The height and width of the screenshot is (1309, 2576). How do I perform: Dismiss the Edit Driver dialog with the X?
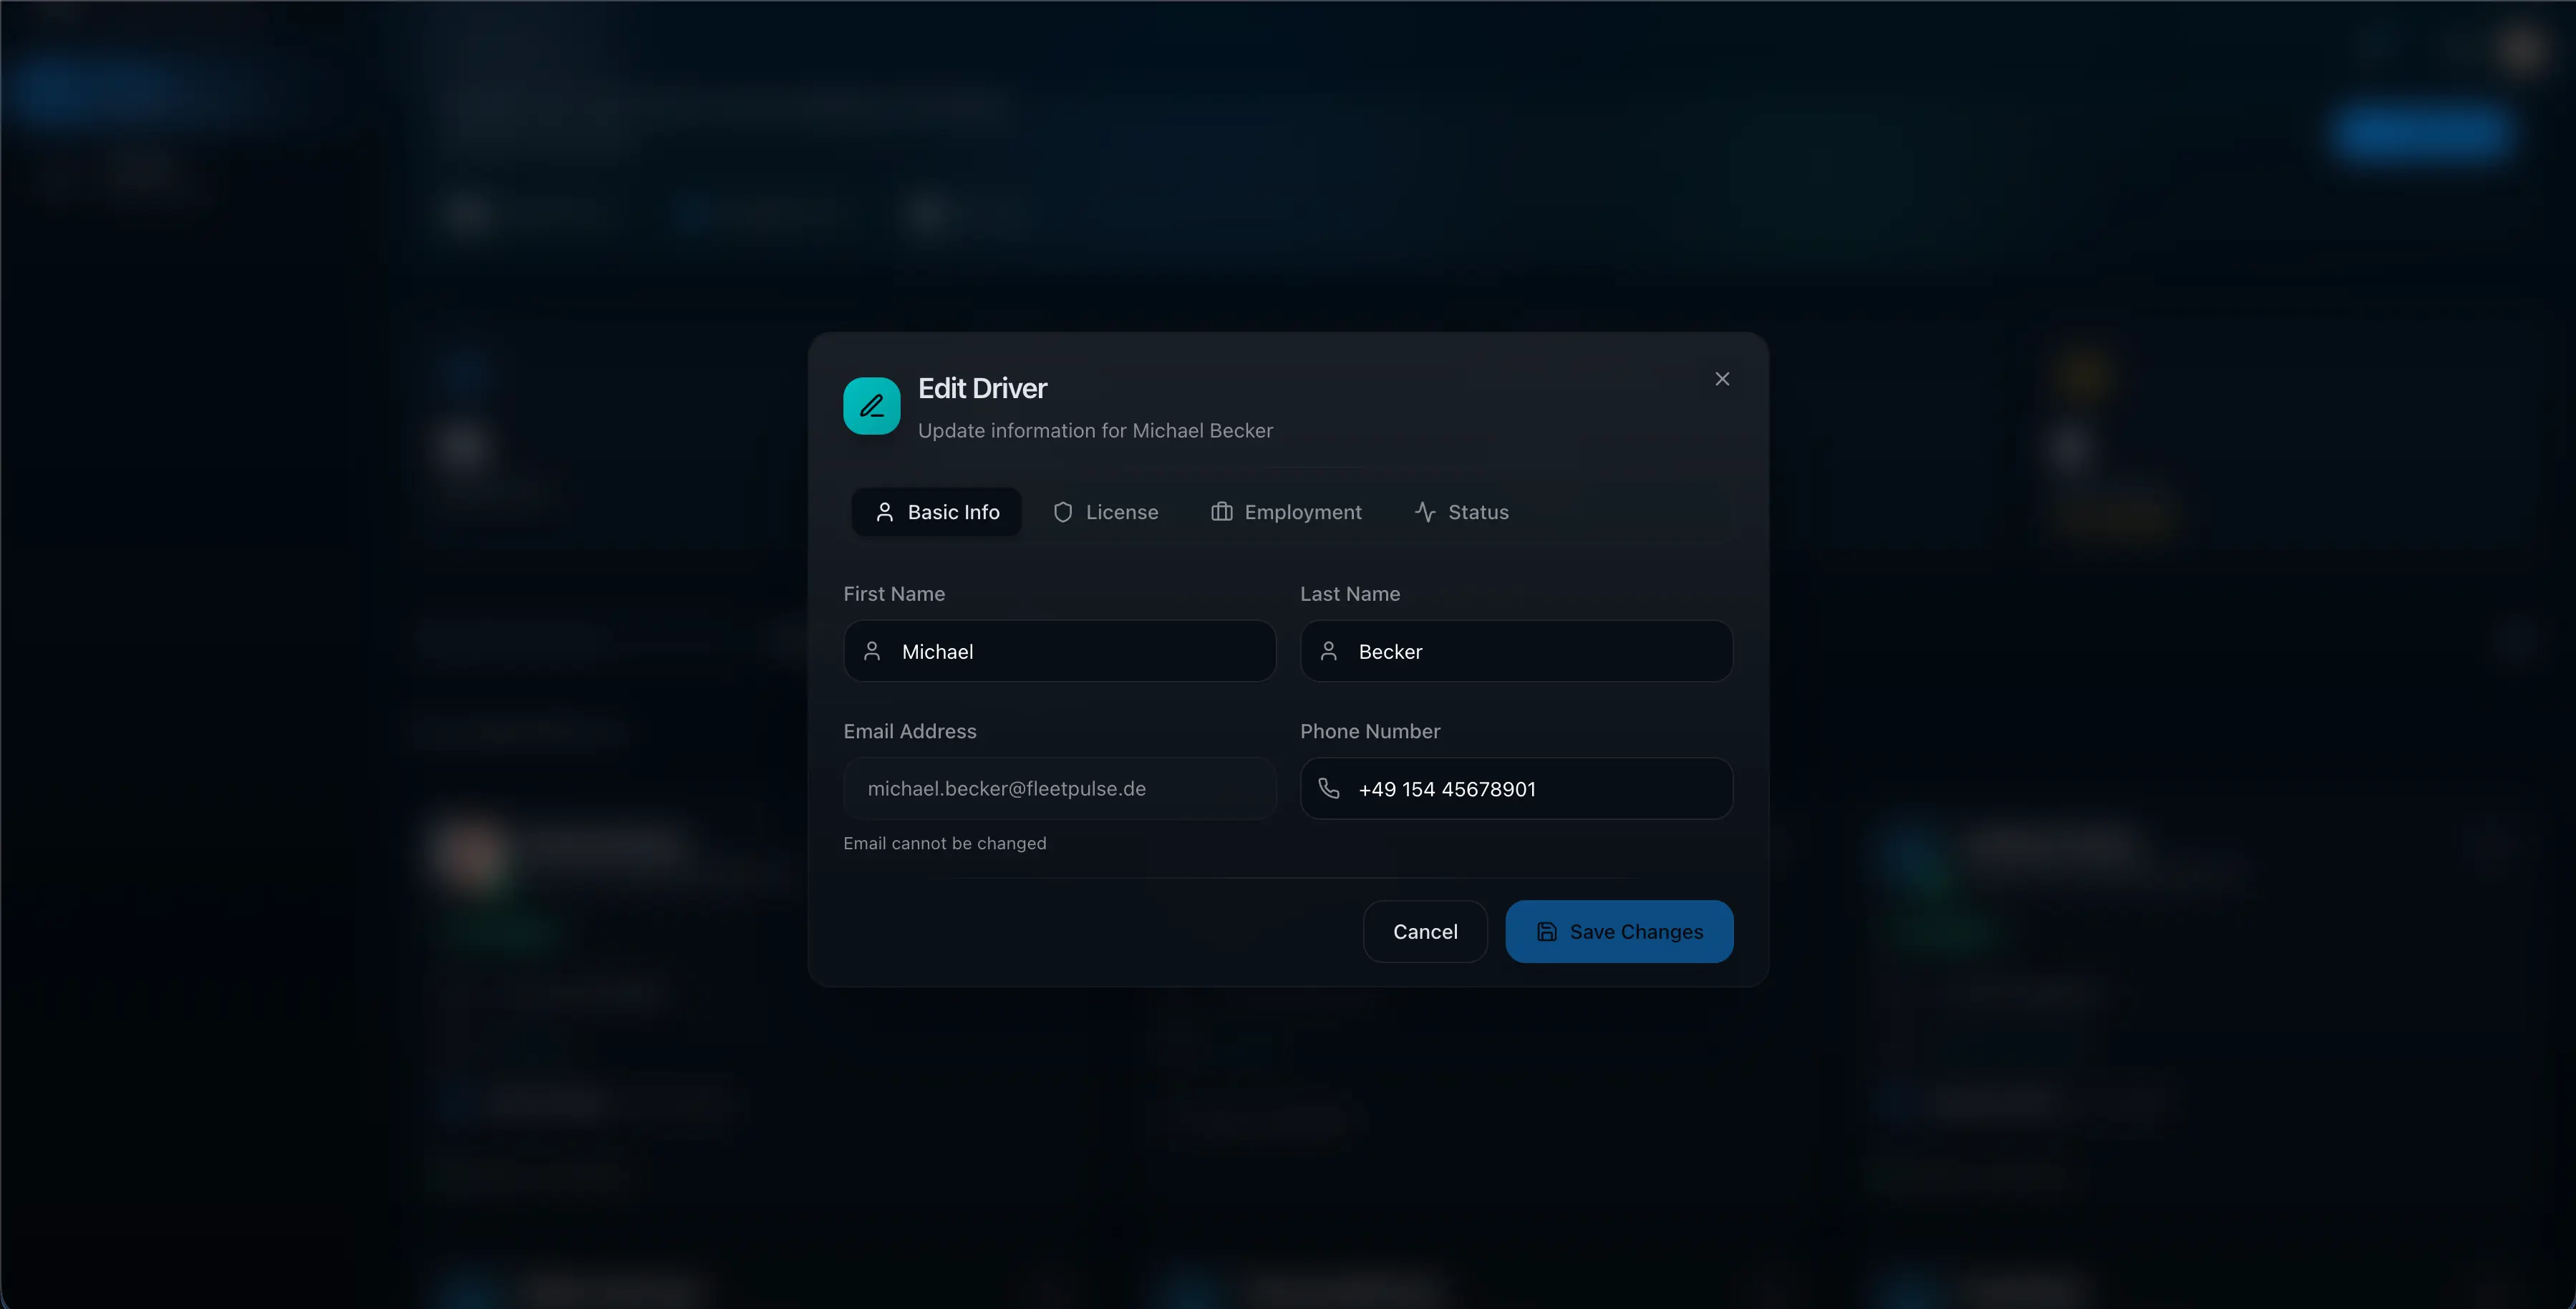tap(1722, 378)
